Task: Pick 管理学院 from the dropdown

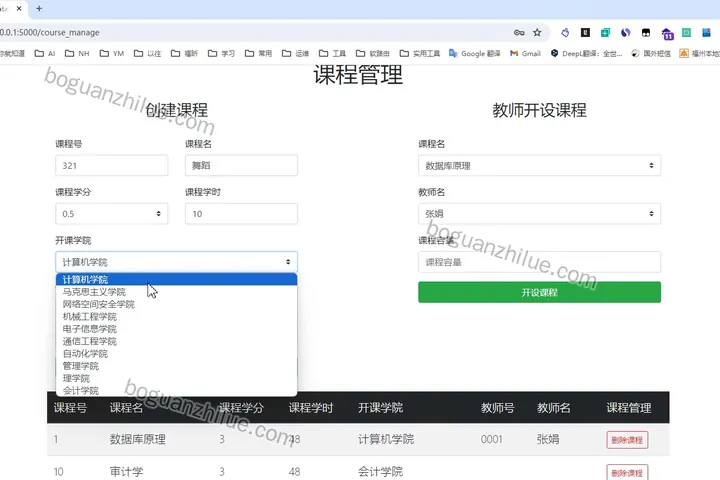Action: pos(176,366)
